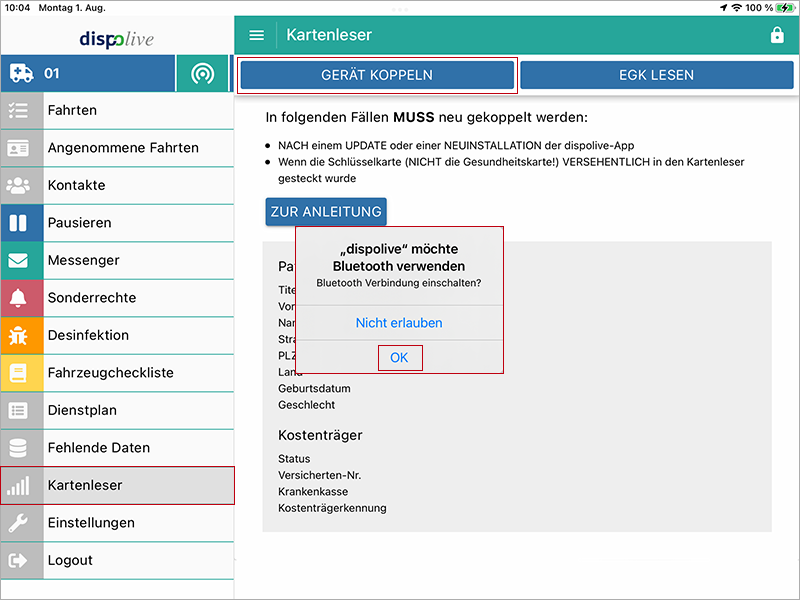Open Angenommene Fahrten menu entry
This screenshot has height=600, width=800.
click(x=117, y=148)
